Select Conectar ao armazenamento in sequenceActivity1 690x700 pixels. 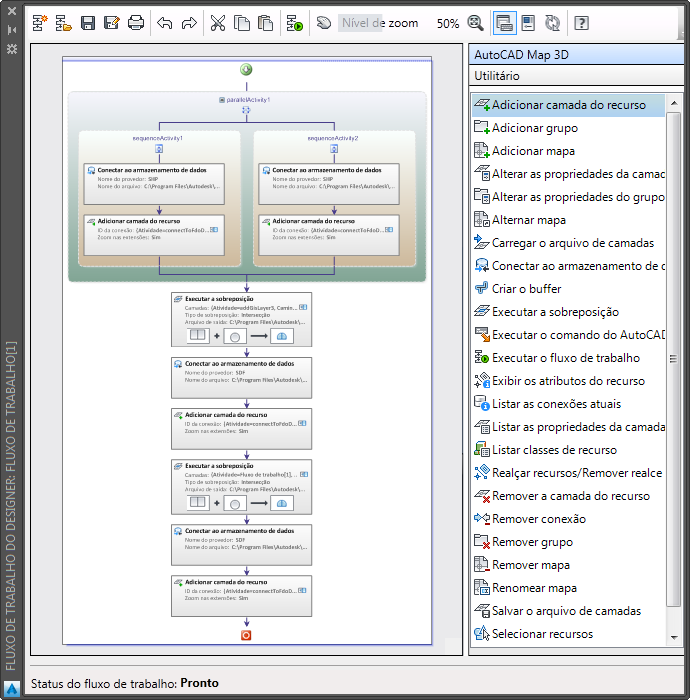pyautogui.click(x=154, y=184)
